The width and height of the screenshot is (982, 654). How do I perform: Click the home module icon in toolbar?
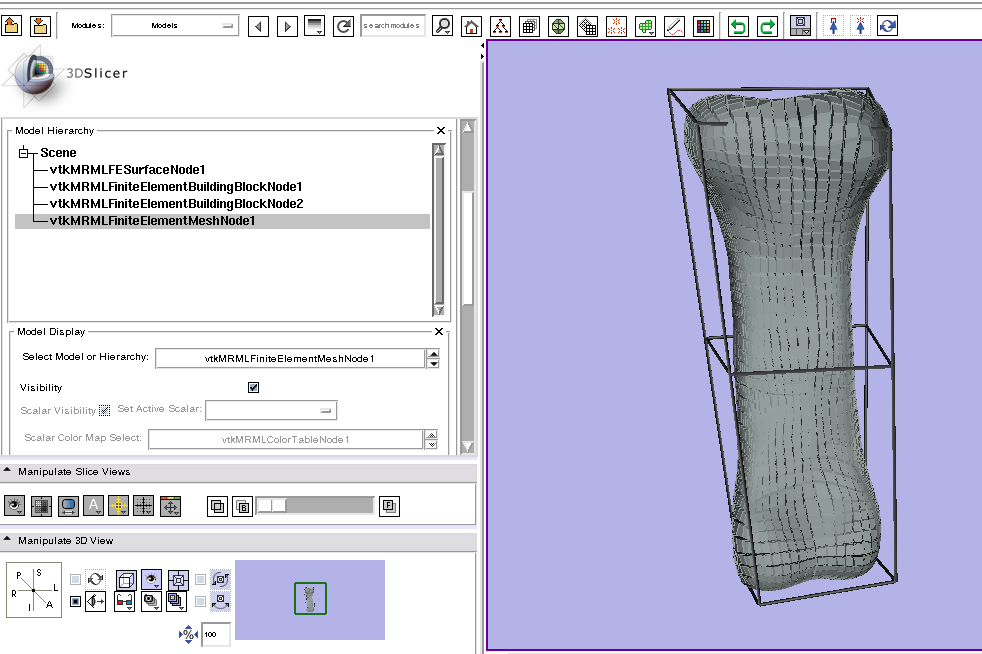[471, 26]
